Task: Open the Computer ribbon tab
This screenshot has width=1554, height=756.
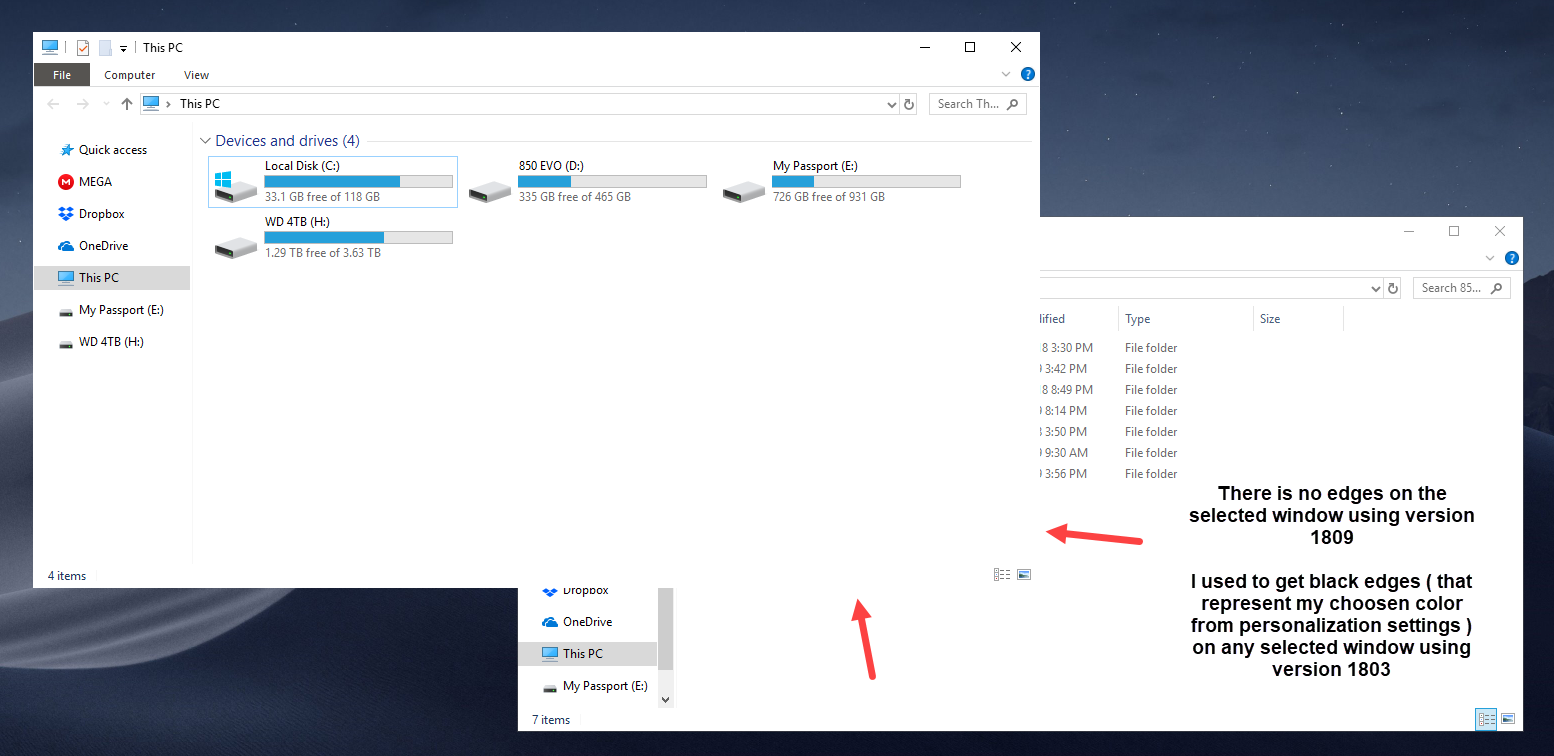Action: pos(130,75)
